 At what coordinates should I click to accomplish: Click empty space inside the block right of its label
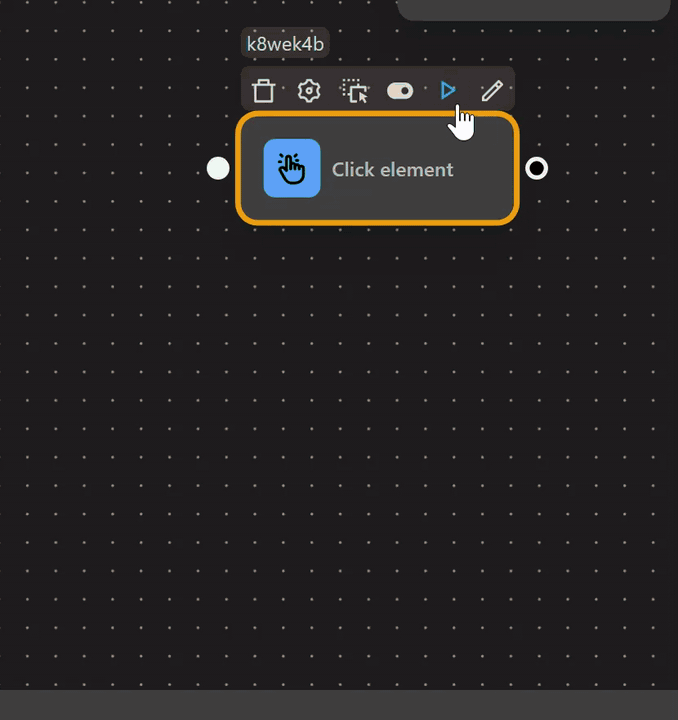[x=483, y=170]
